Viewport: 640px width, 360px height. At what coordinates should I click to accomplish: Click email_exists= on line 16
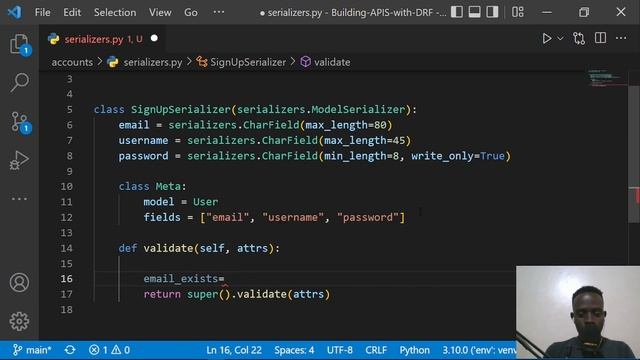point(184,279)
